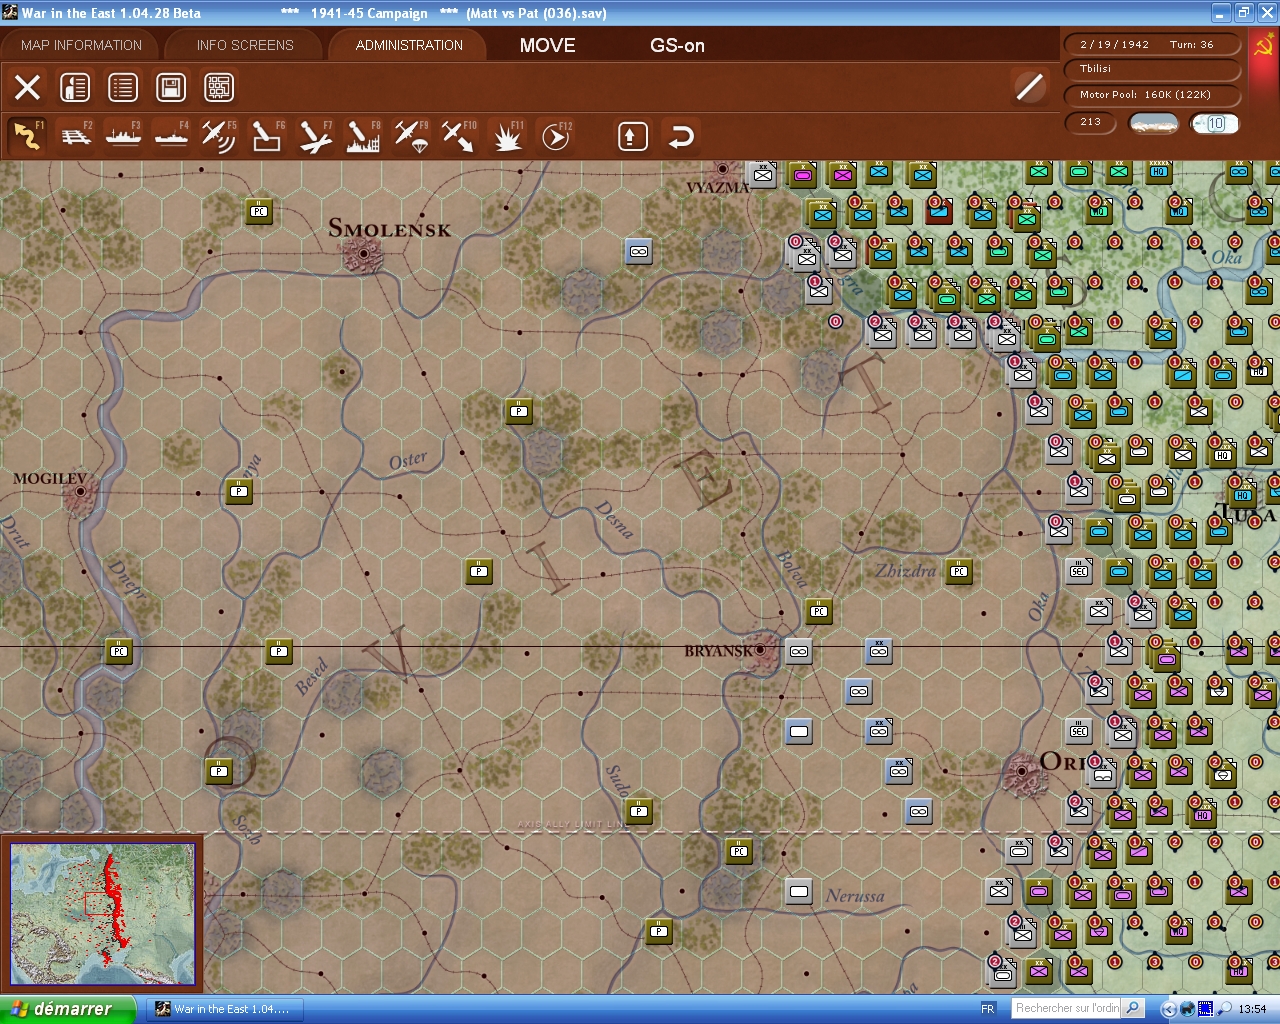
Task: Click the weather indicator showing 10
Action: coord(1215,123)
